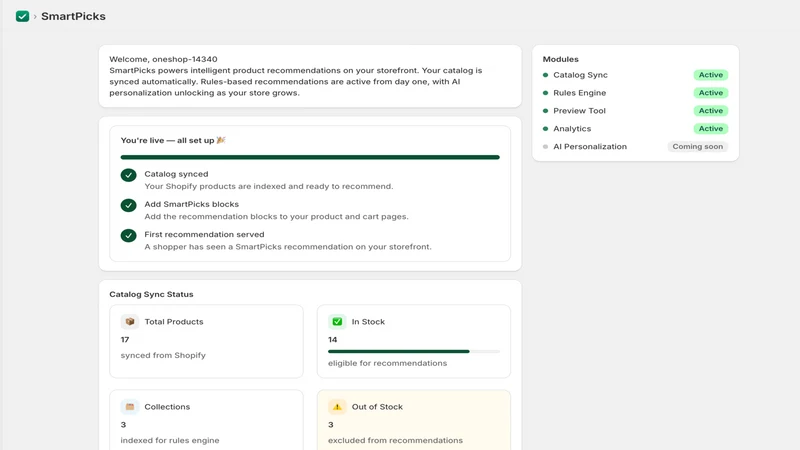Click the In Stock card label

click(x=368, y=322)
